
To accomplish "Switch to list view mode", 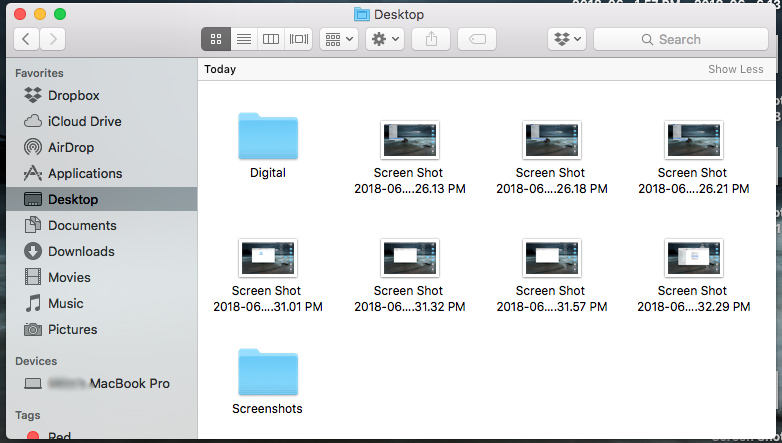I will click(244, 39).
